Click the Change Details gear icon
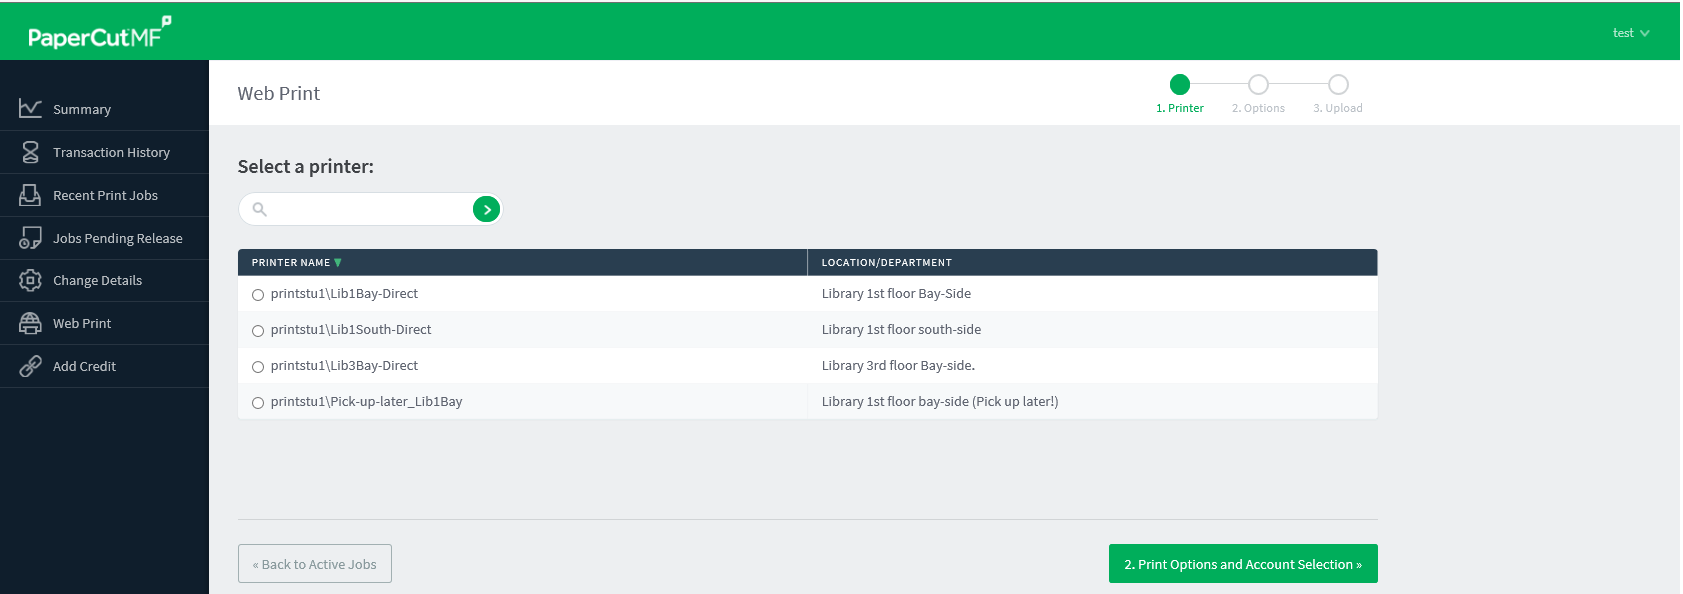This screenshot has width=1683, height=594. pos(30,281)
